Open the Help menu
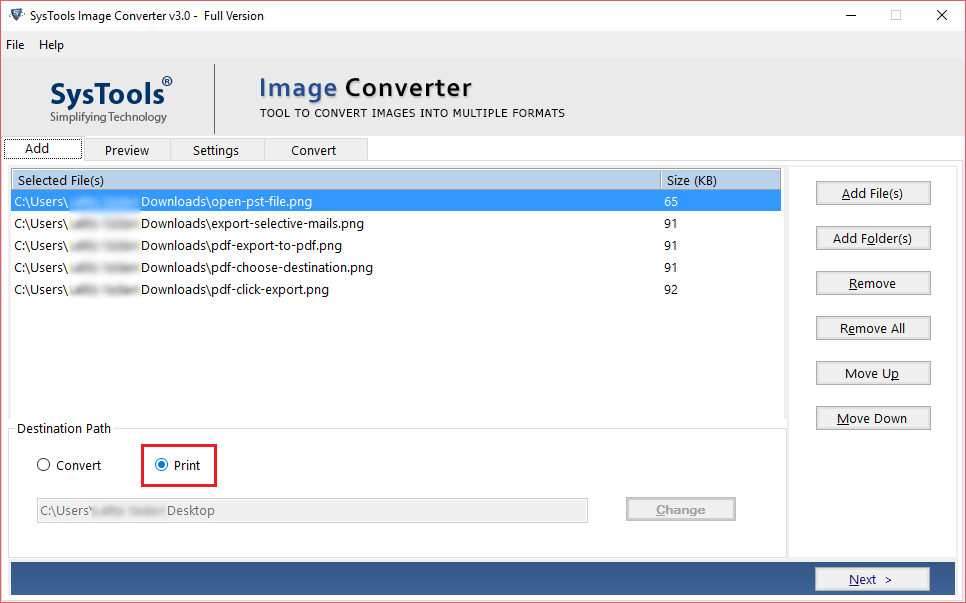Screen dimensions: 966x603 point(51,45)
